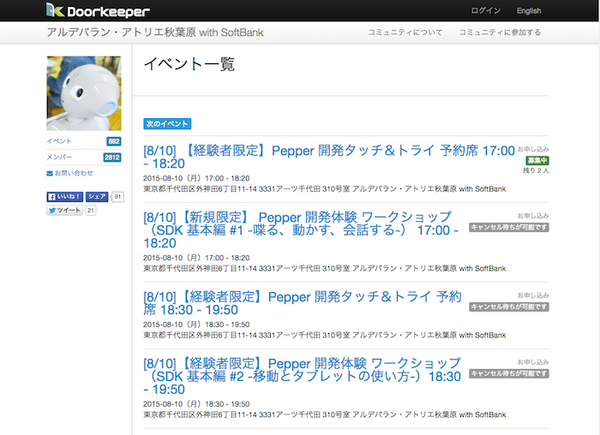Switch language to English

point(528,10)
